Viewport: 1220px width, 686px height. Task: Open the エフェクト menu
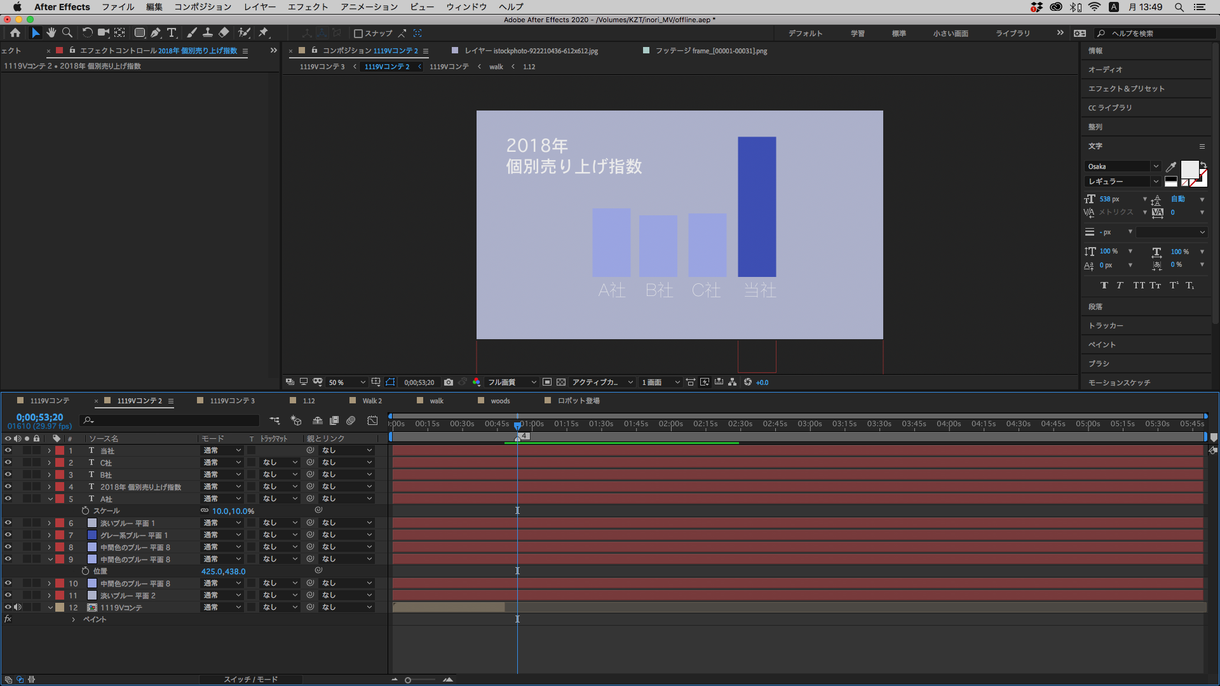coord(308,7)
